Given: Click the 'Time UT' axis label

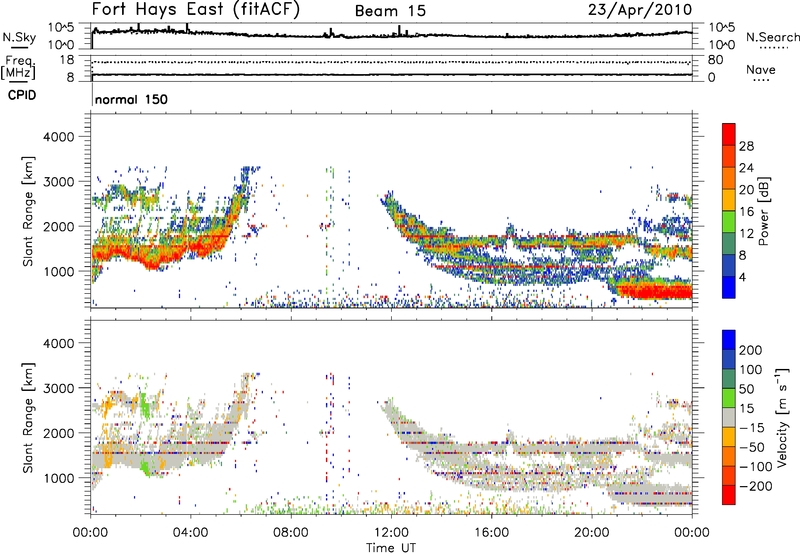Looking at the screenshot, I should [391, 548].
